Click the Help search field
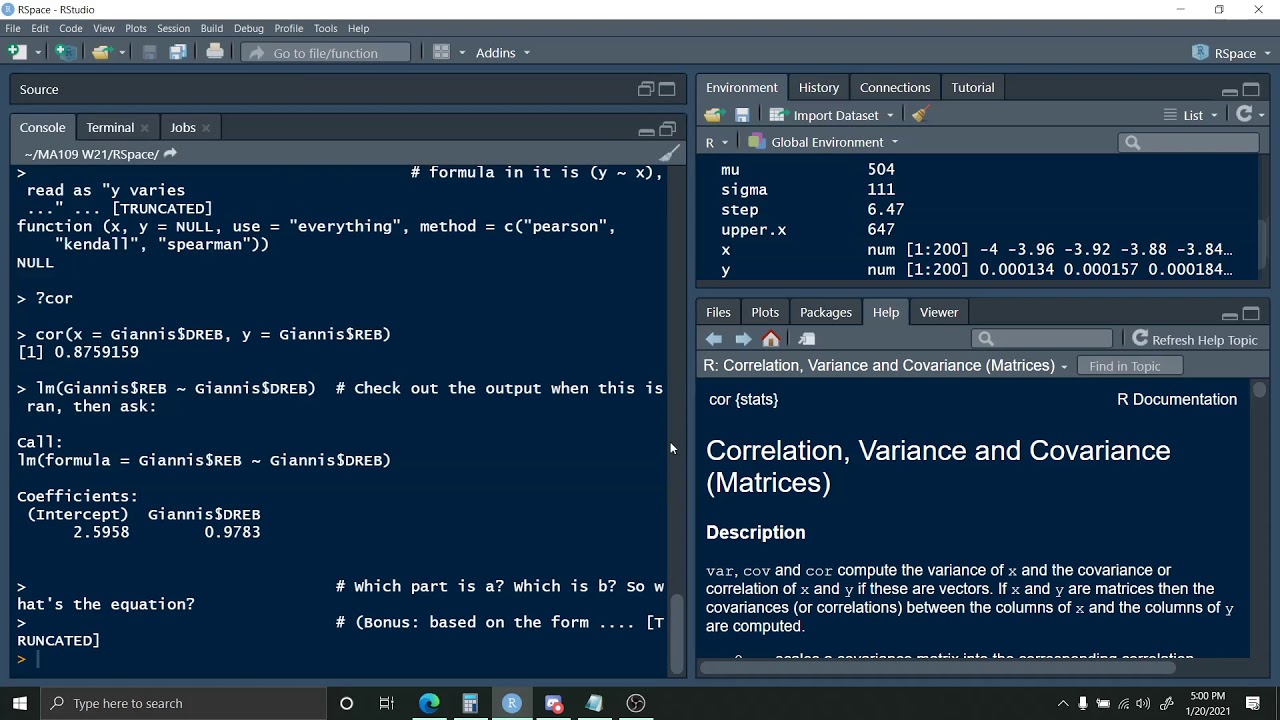1280x720 pixels. [x=1042, y=339]
